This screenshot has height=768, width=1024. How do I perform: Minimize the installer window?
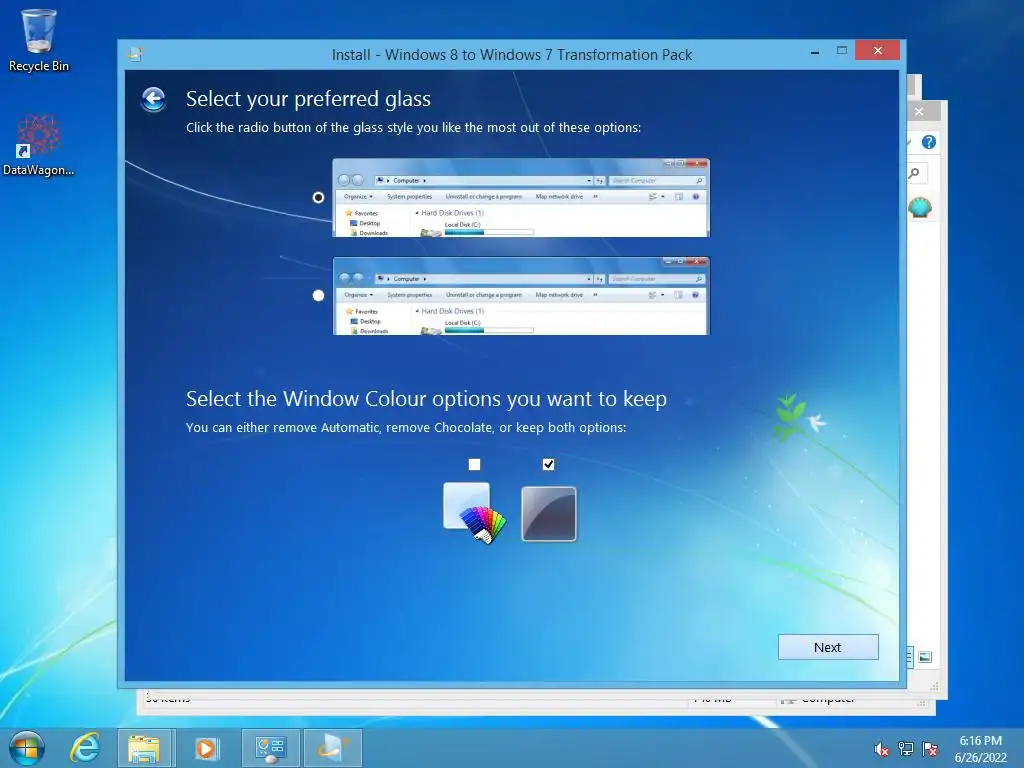814,51
